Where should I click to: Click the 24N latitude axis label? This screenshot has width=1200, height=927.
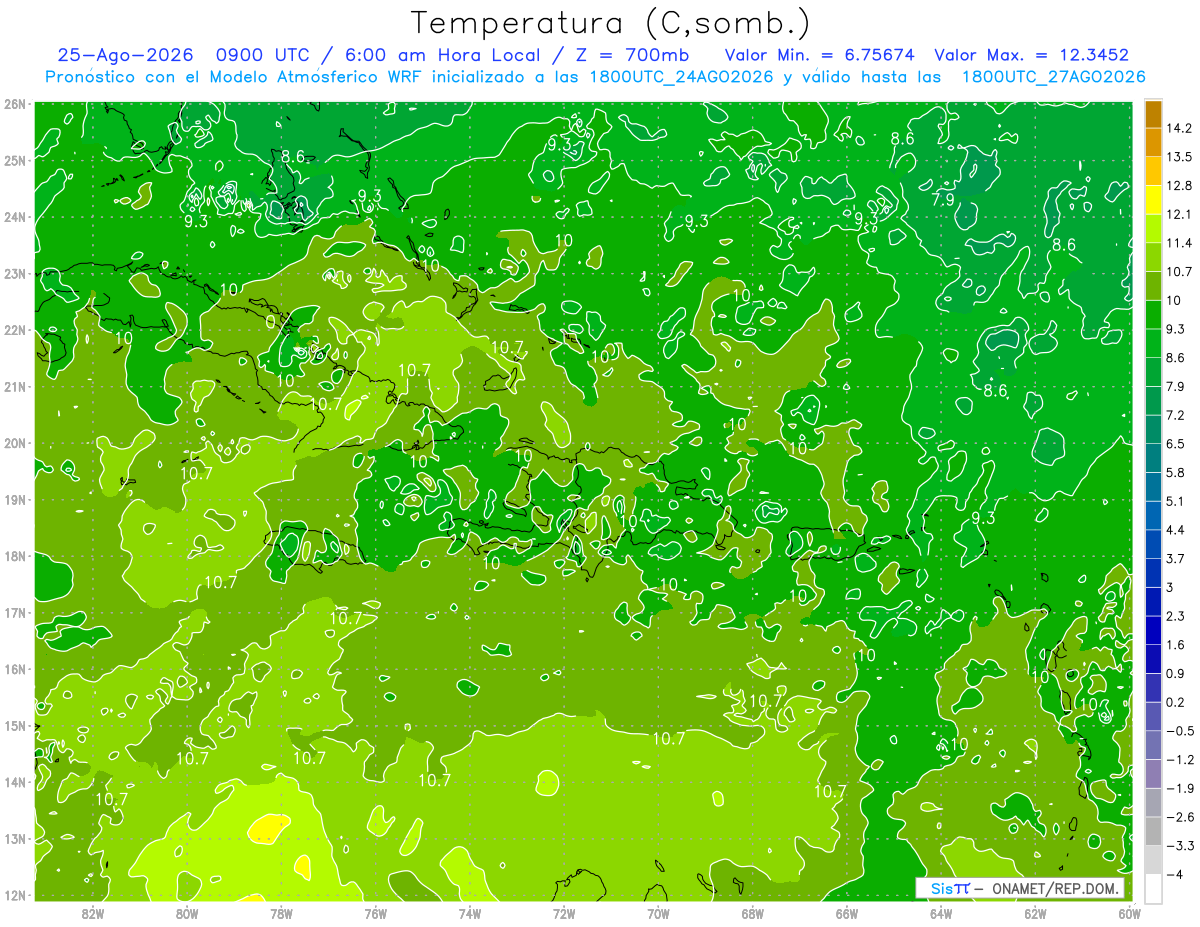[14, 217]
